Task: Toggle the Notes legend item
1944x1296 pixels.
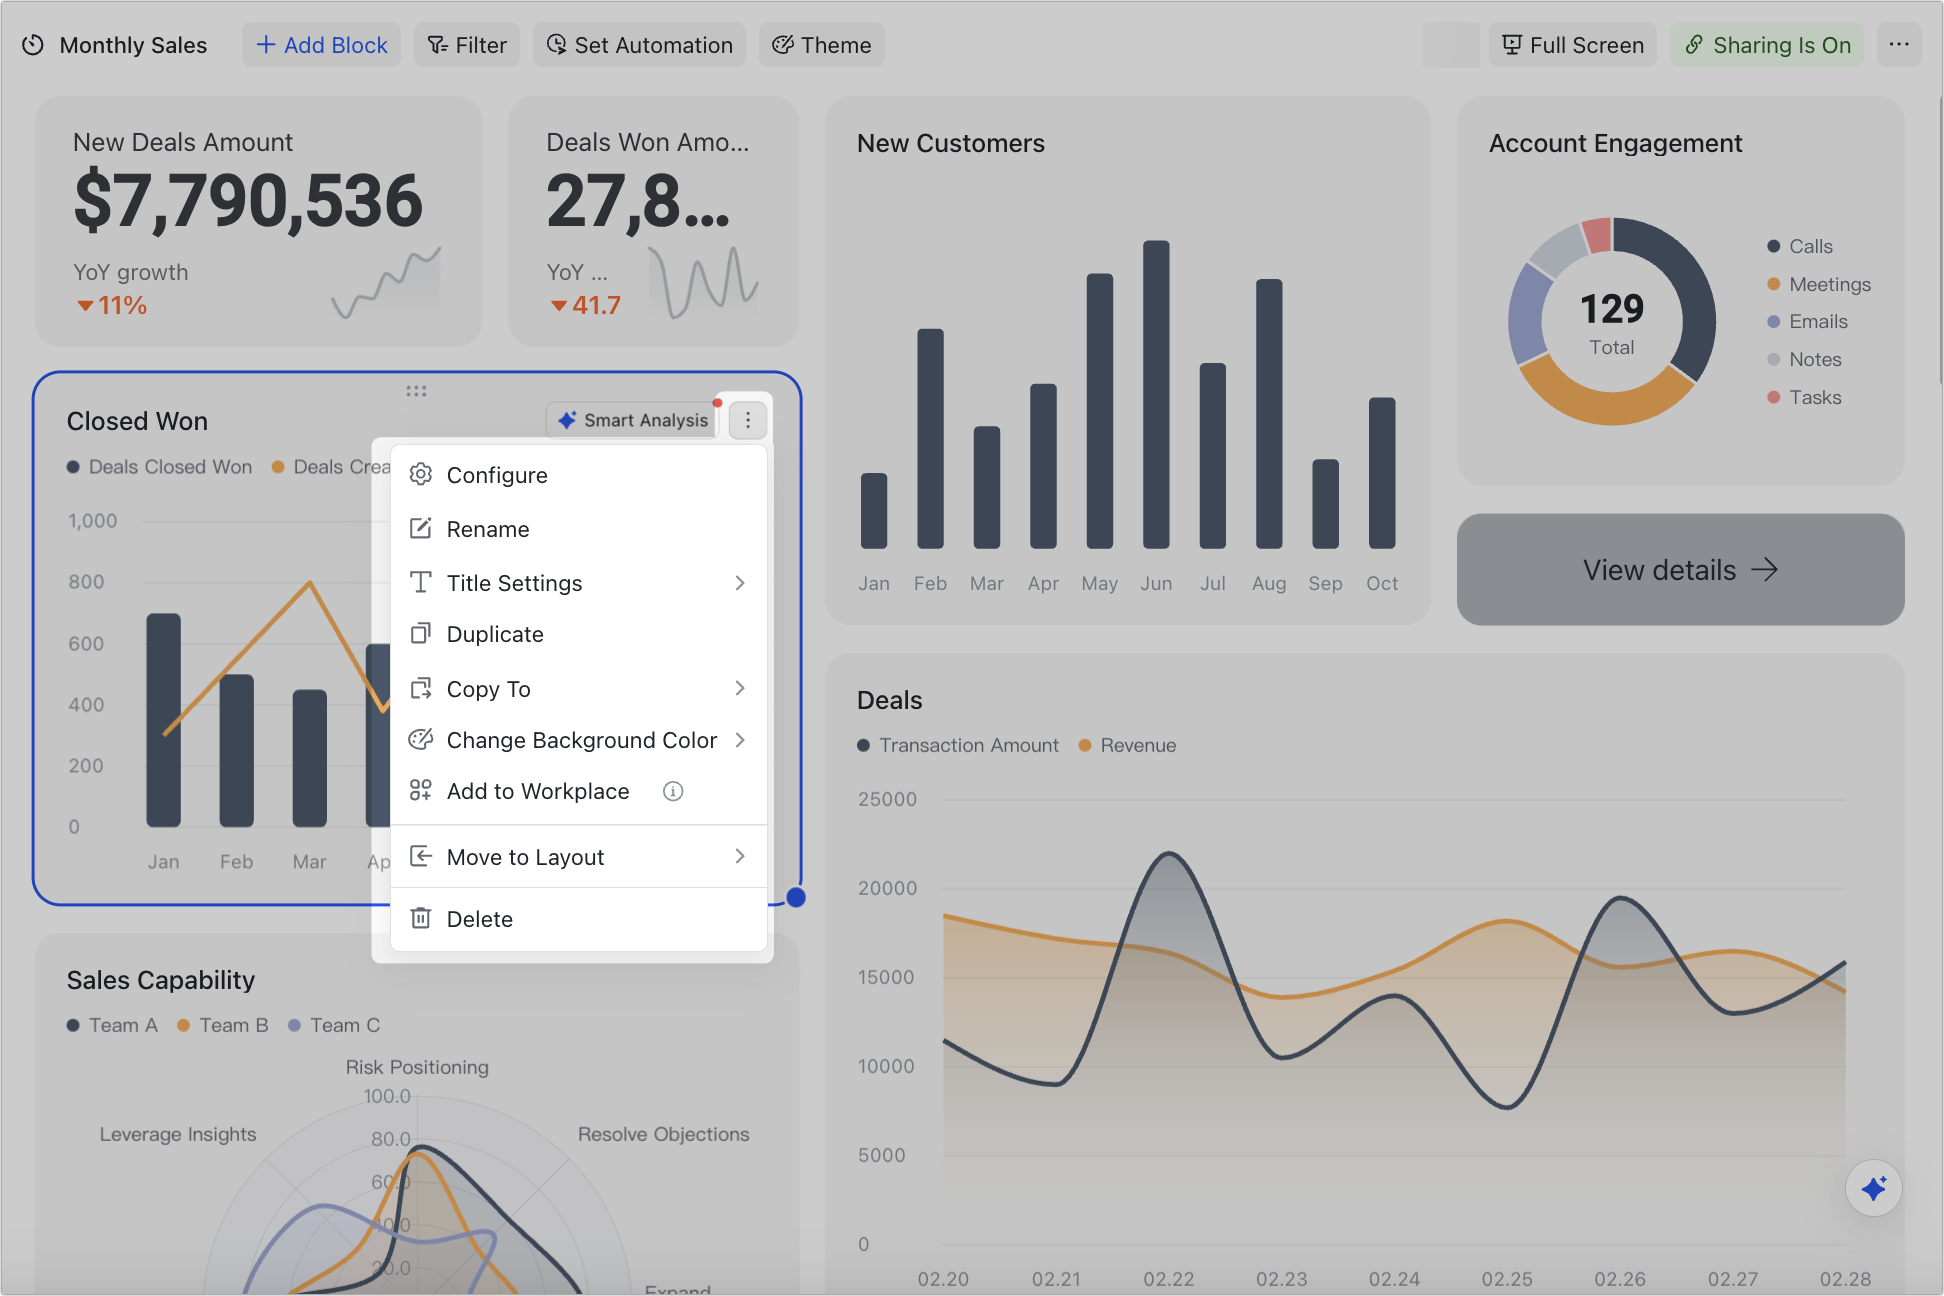Action: click(x=1804, y=359)
